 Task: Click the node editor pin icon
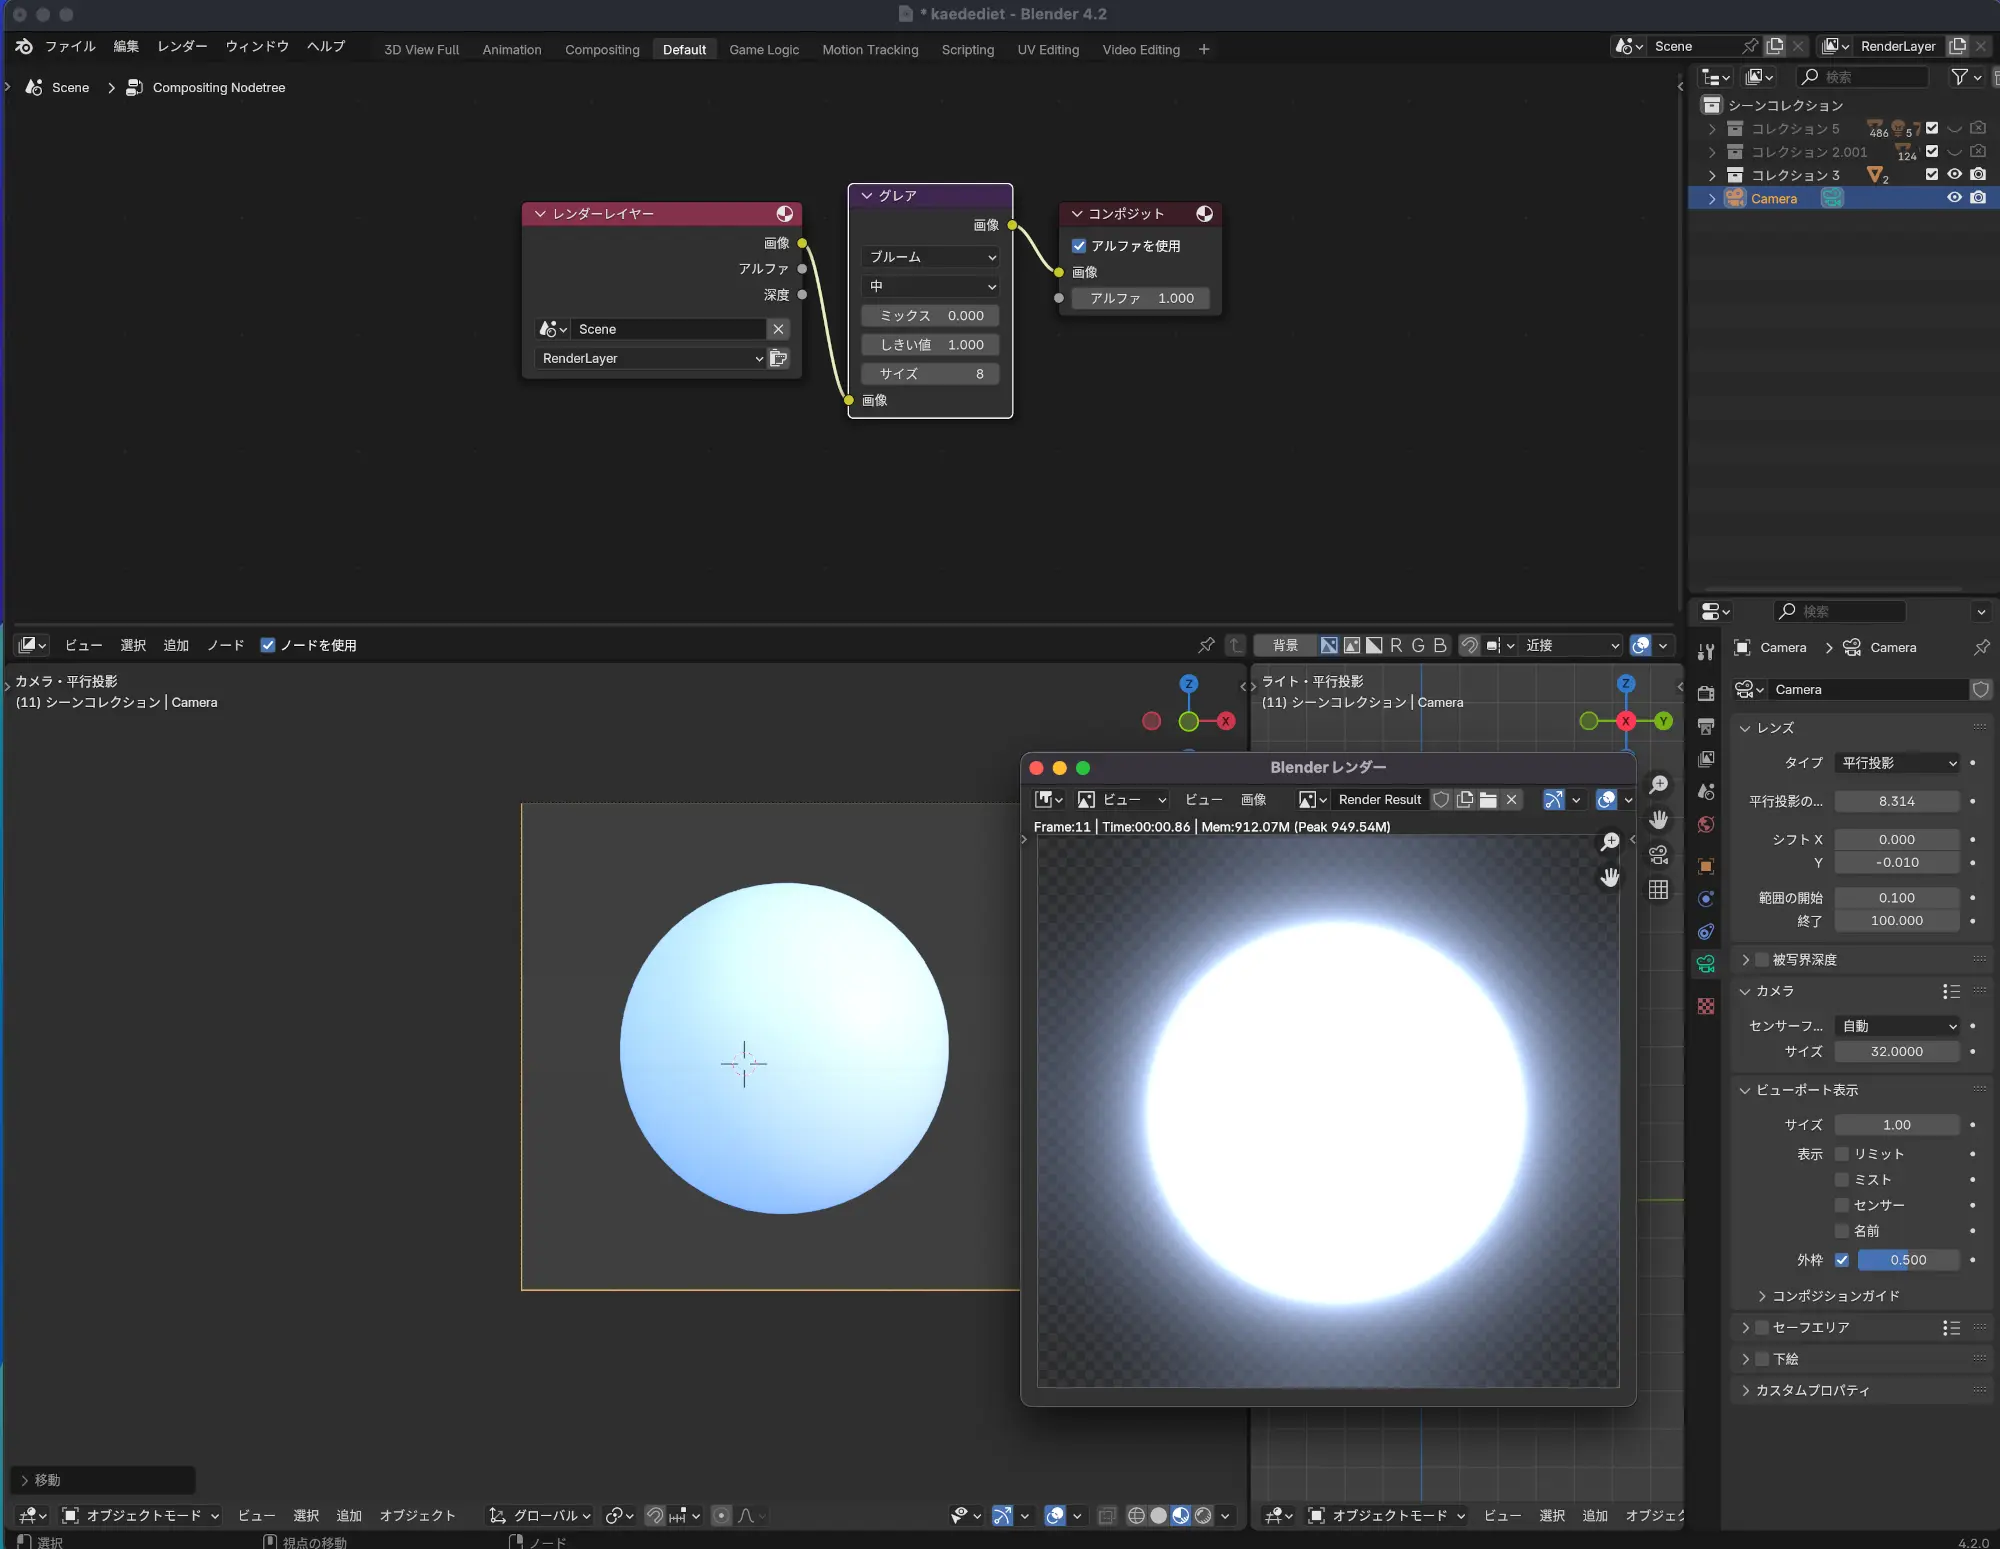click(x=1206, y=645)
